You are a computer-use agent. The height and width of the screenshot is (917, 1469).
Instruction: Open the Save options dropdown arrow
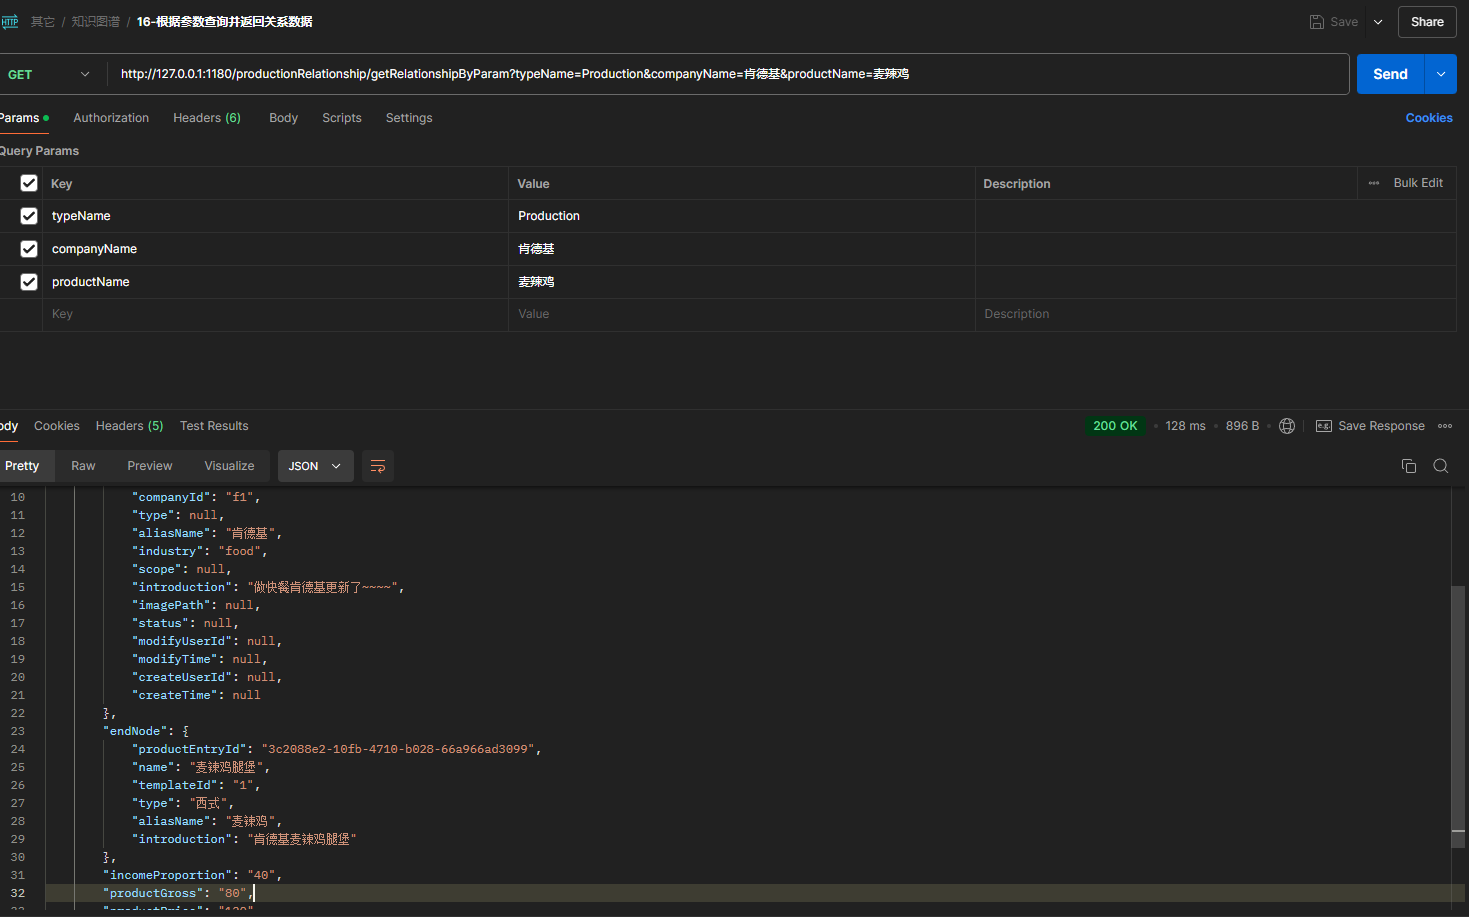(1378, 22)
